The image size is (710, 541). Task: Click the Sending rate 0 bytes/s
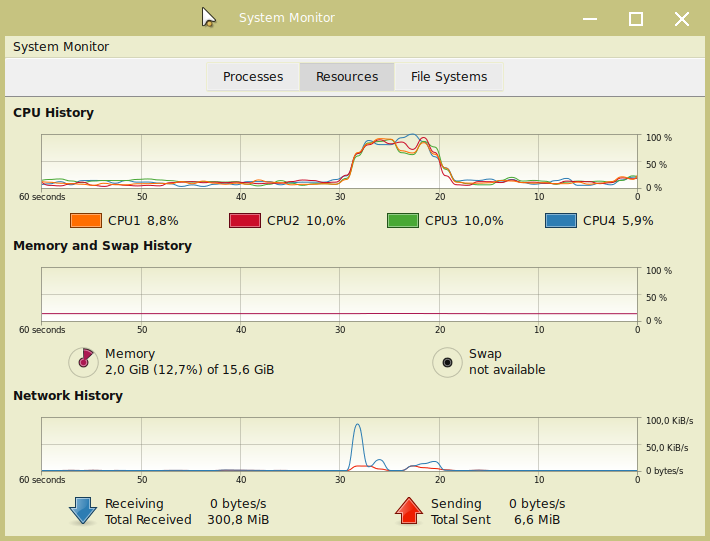click(537, 504)
